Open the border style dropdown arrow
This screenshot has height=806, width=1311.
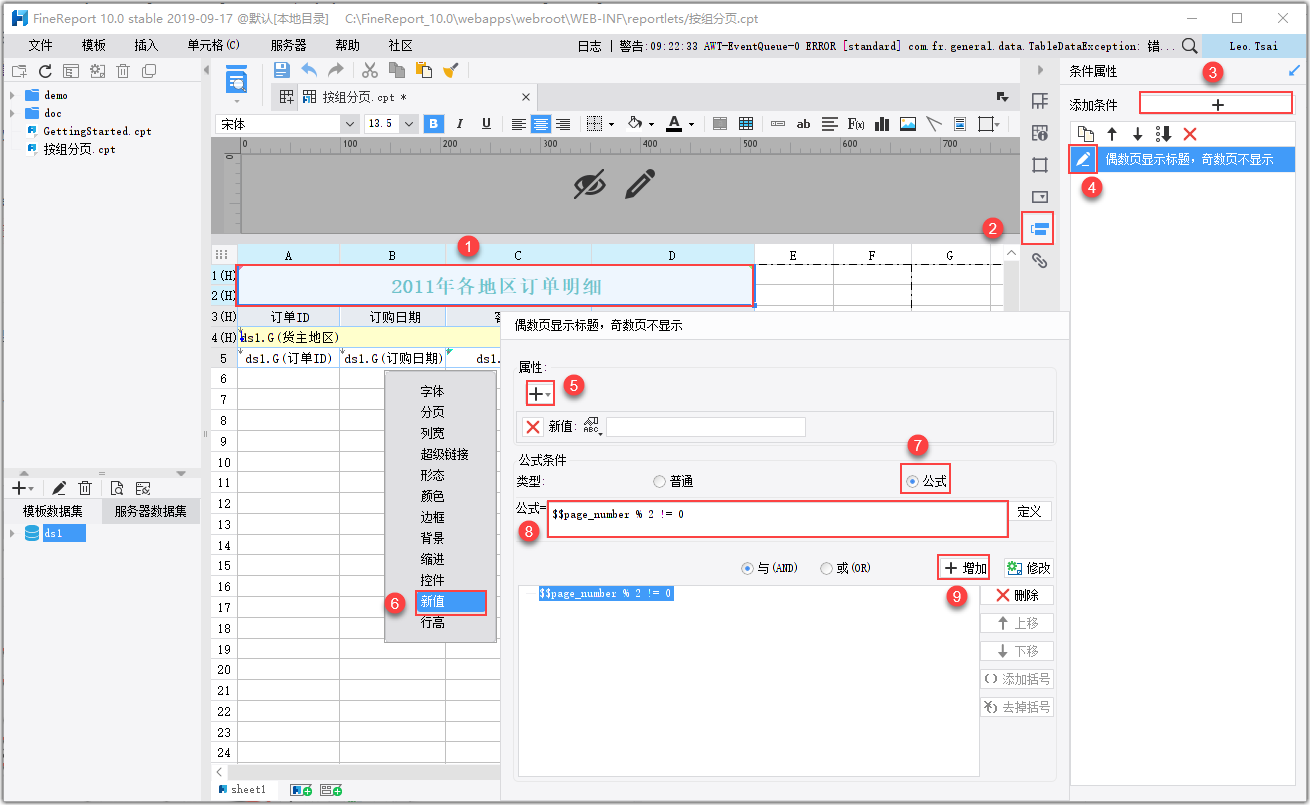coord(611,125)
